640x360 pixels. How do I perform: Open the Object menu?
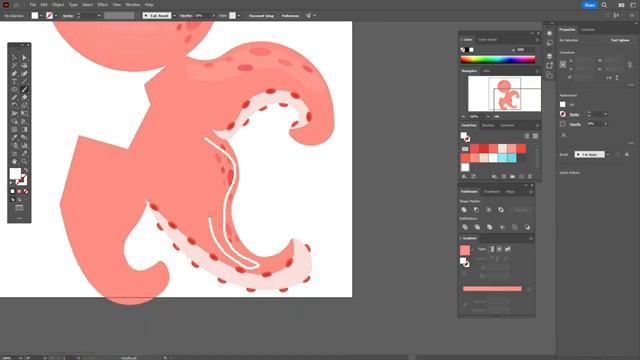(58, 5)
